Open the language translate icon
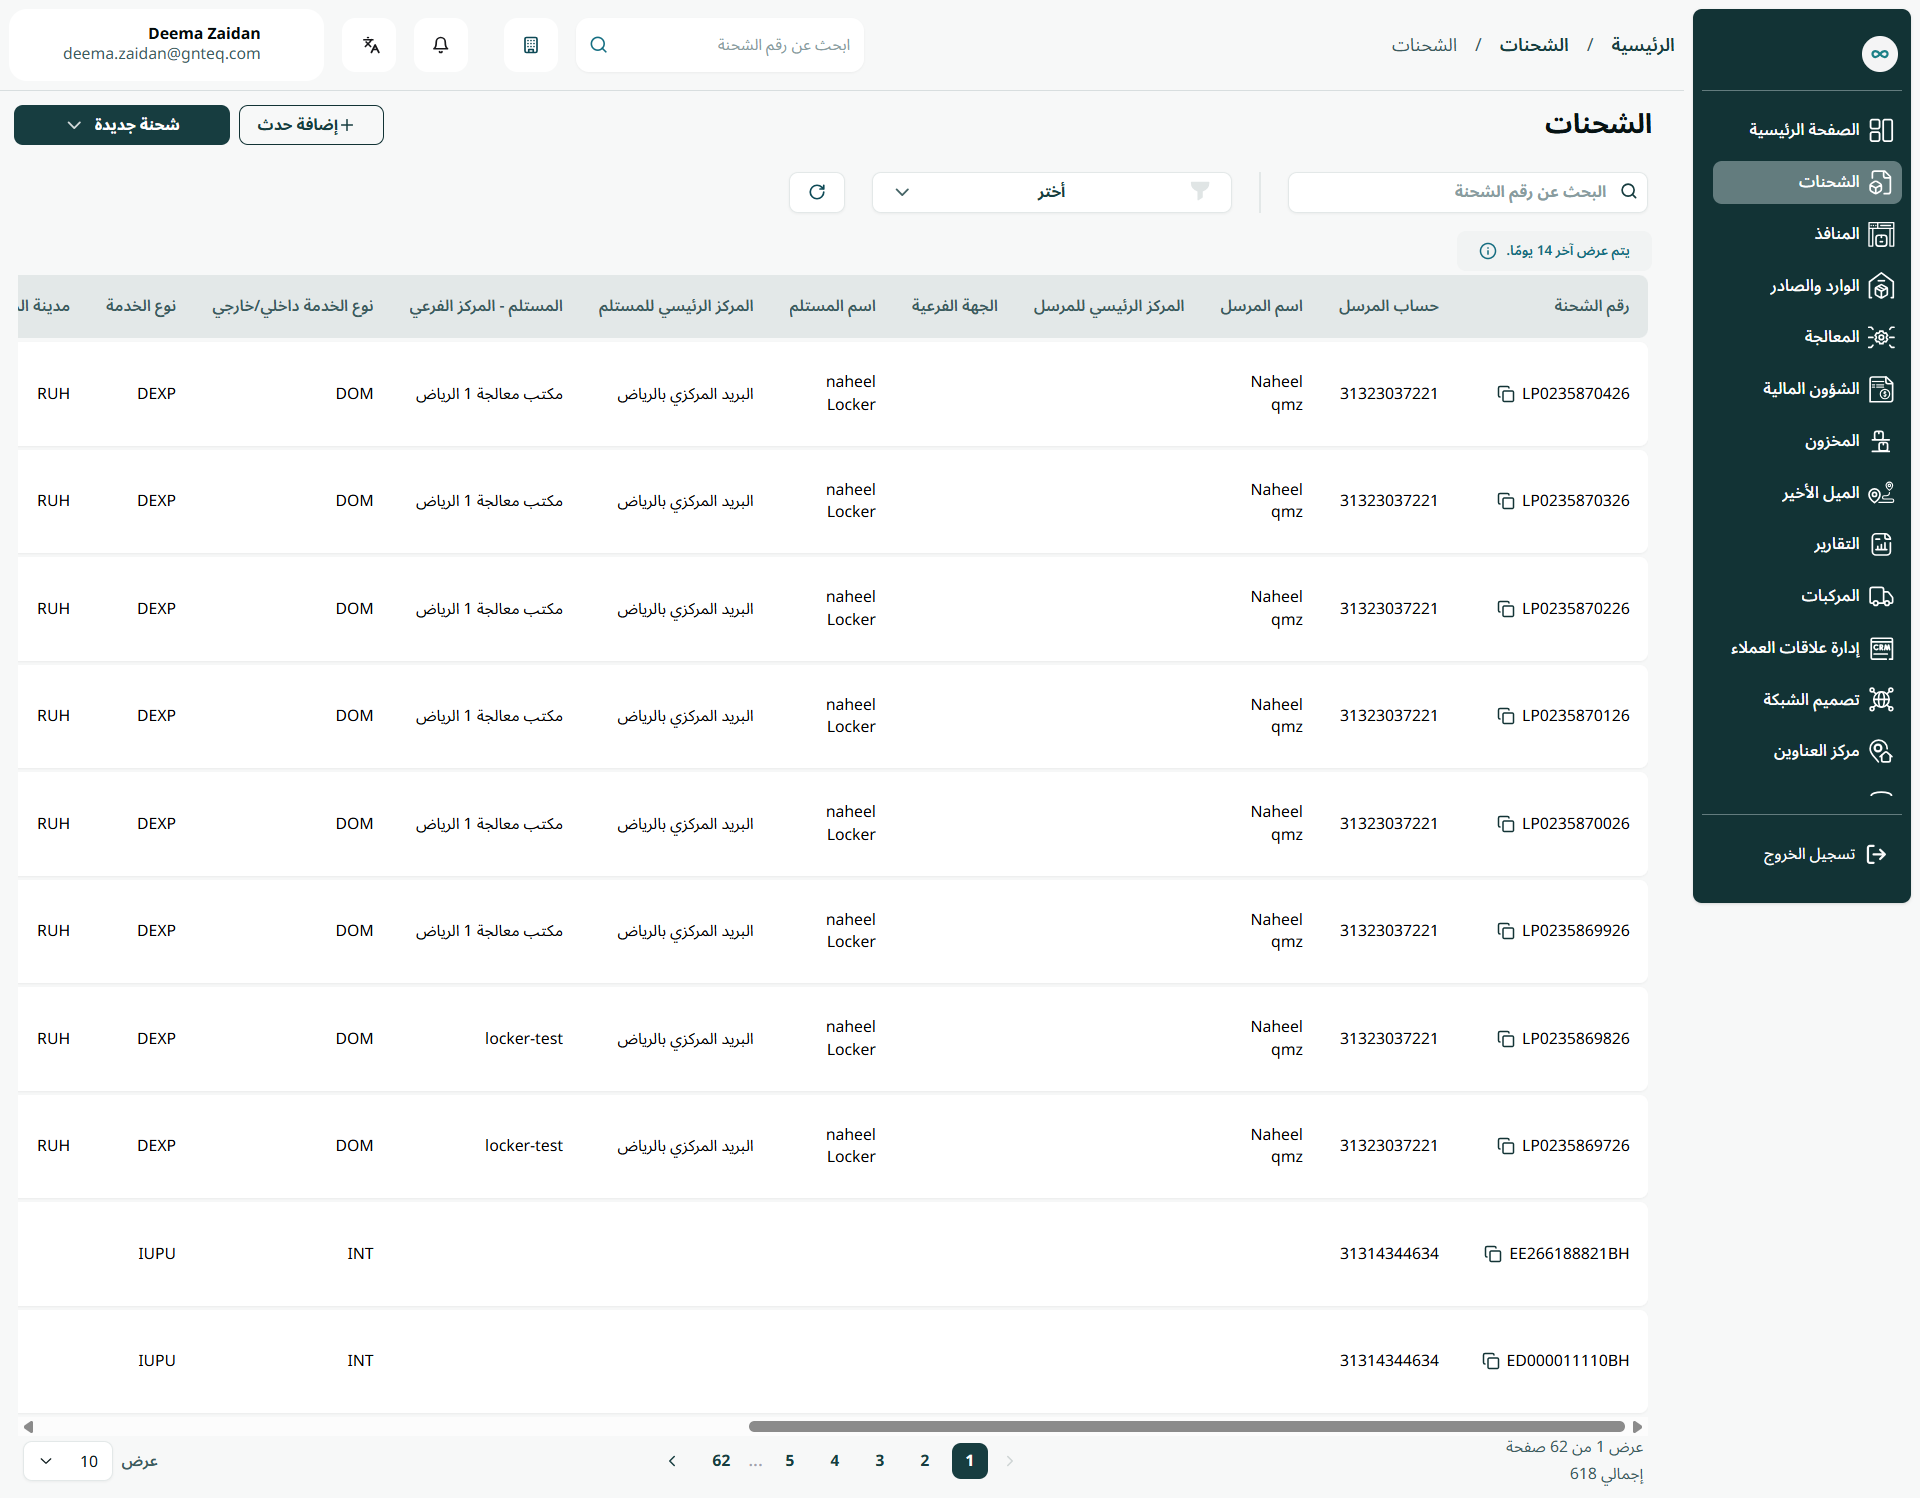The width and height of the screenshot is (1920, 1498). pyautogui.click(x=370, y=45)
